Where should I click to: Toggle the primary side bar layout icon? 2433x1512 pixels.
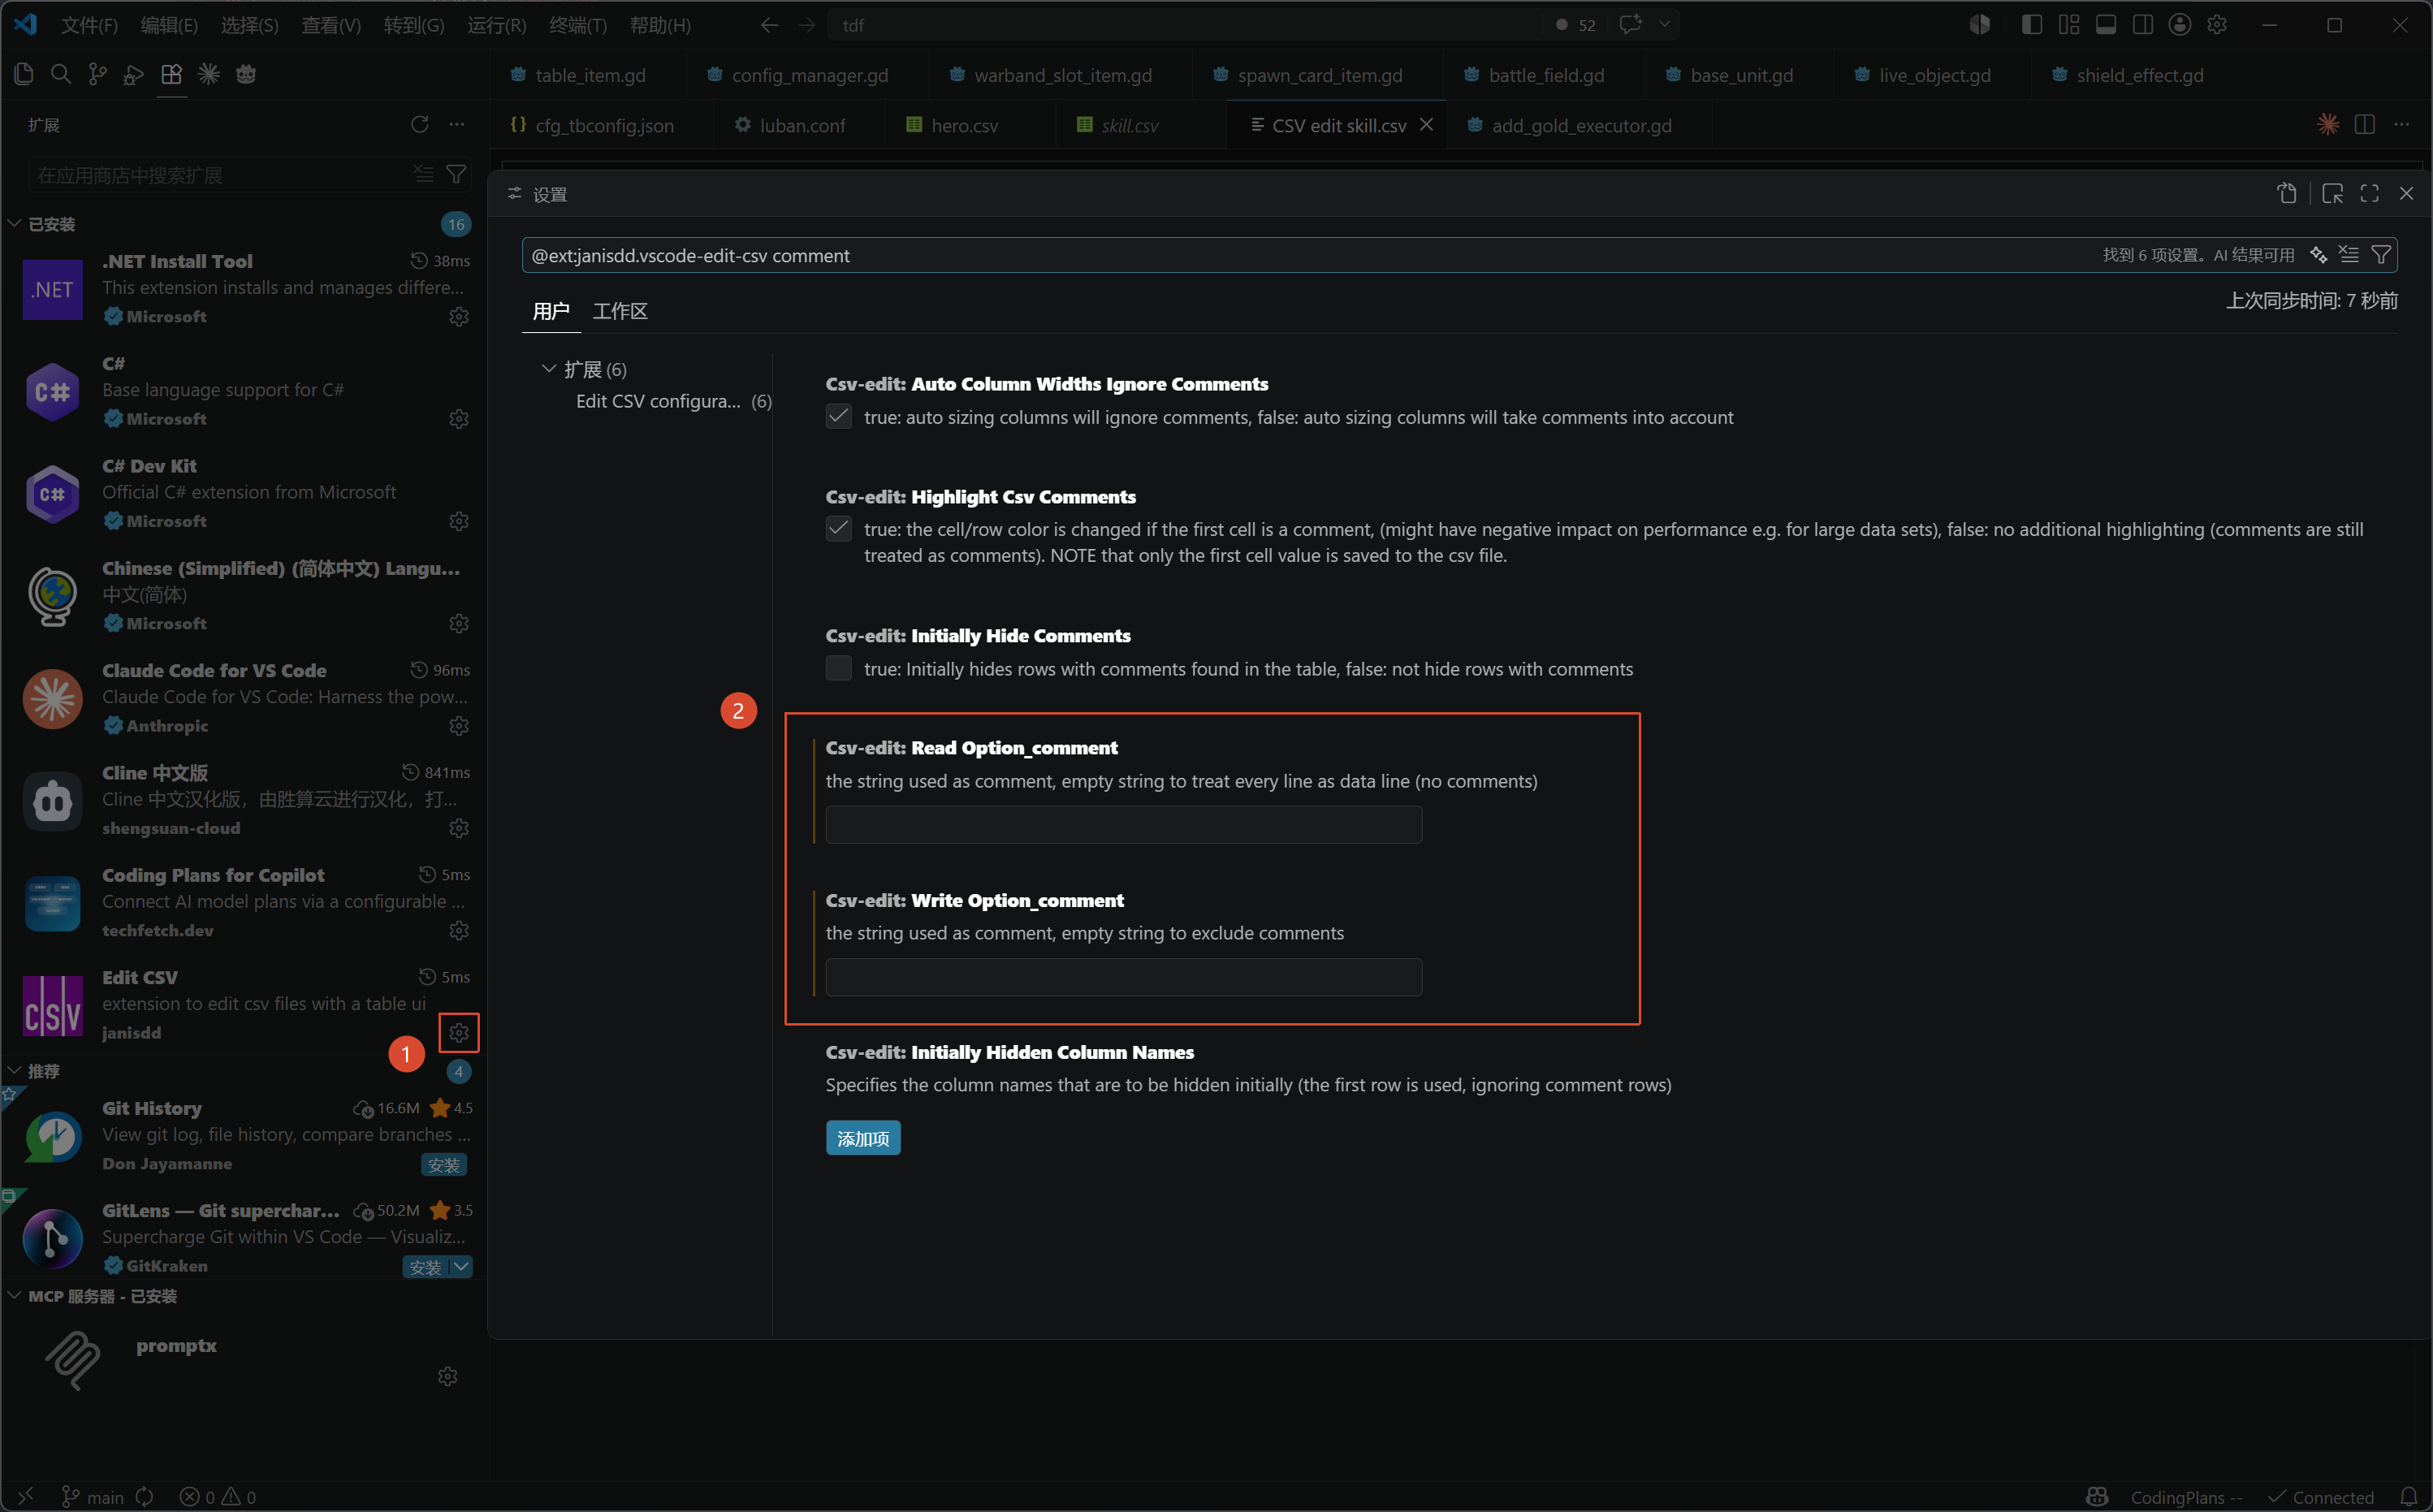(x=2032, y=24)
